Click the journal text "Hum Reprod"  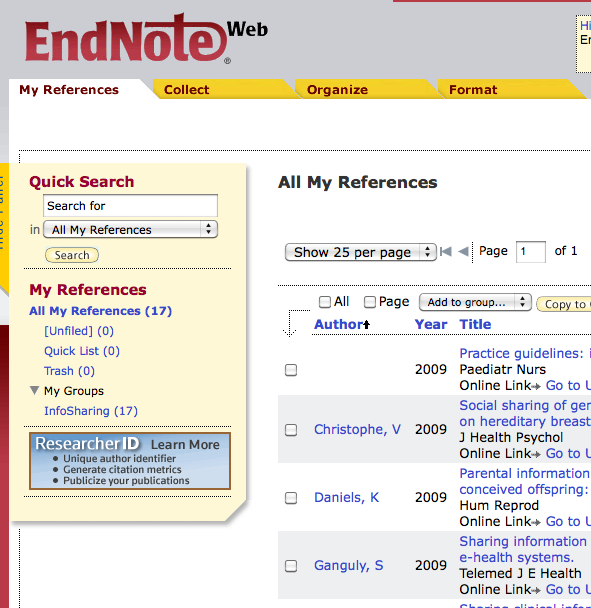(499, 506)
